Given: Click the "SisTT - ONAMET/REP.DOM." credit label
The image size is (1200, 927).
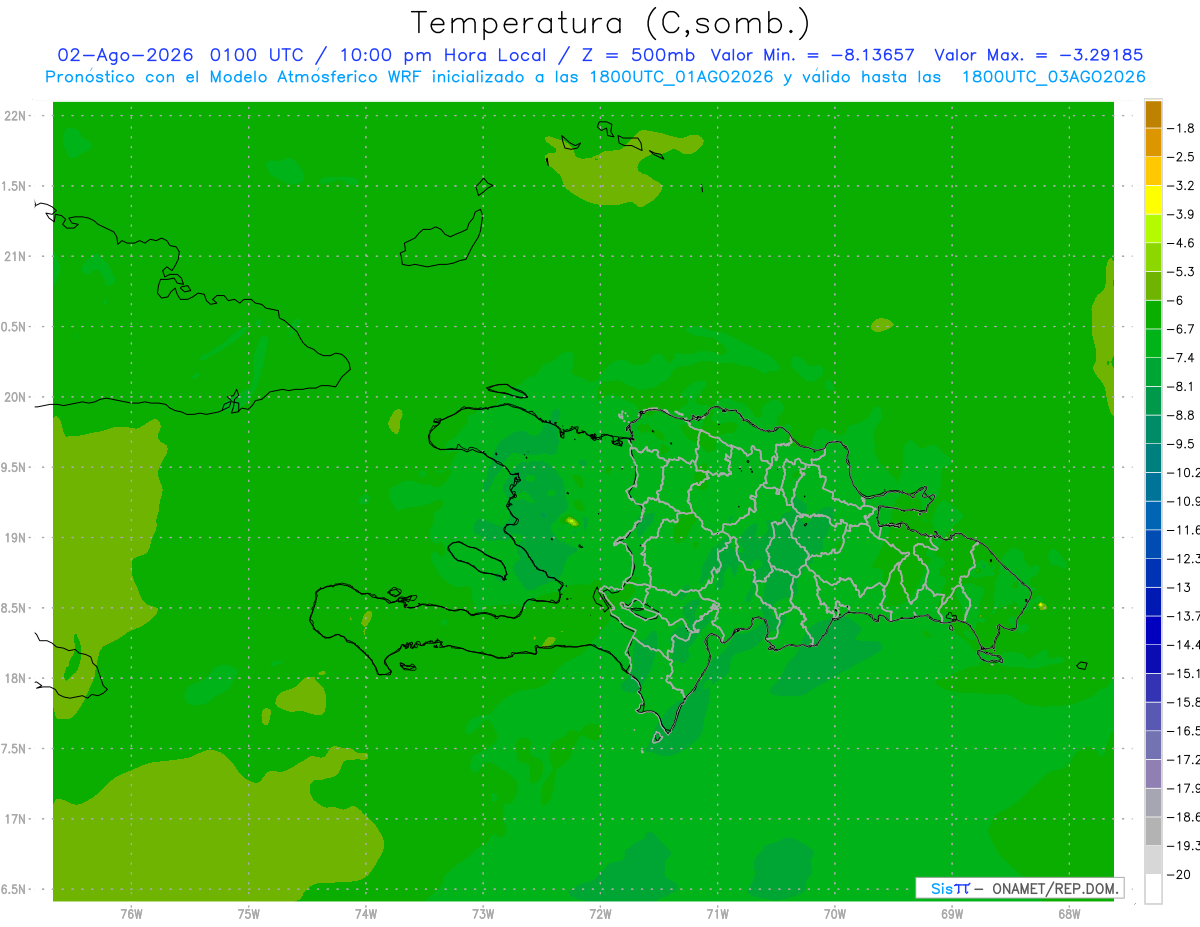Looking at the screenshot, I should point(1020,888).
